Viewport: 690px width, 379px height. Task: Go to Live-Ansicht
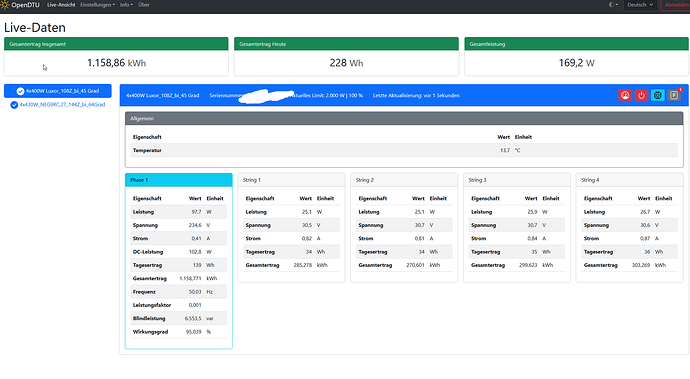[x=61, y=5]
